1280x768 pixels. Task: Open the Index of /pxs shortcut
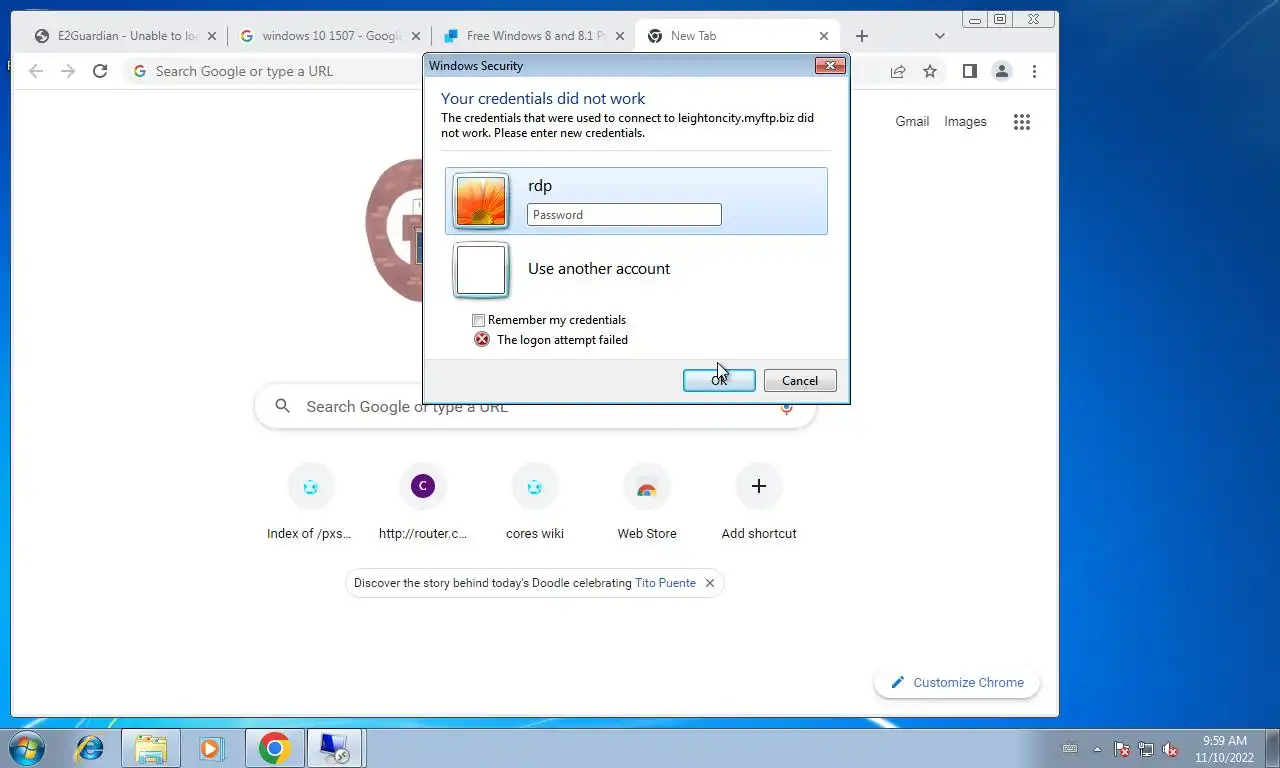pos(310,503)
